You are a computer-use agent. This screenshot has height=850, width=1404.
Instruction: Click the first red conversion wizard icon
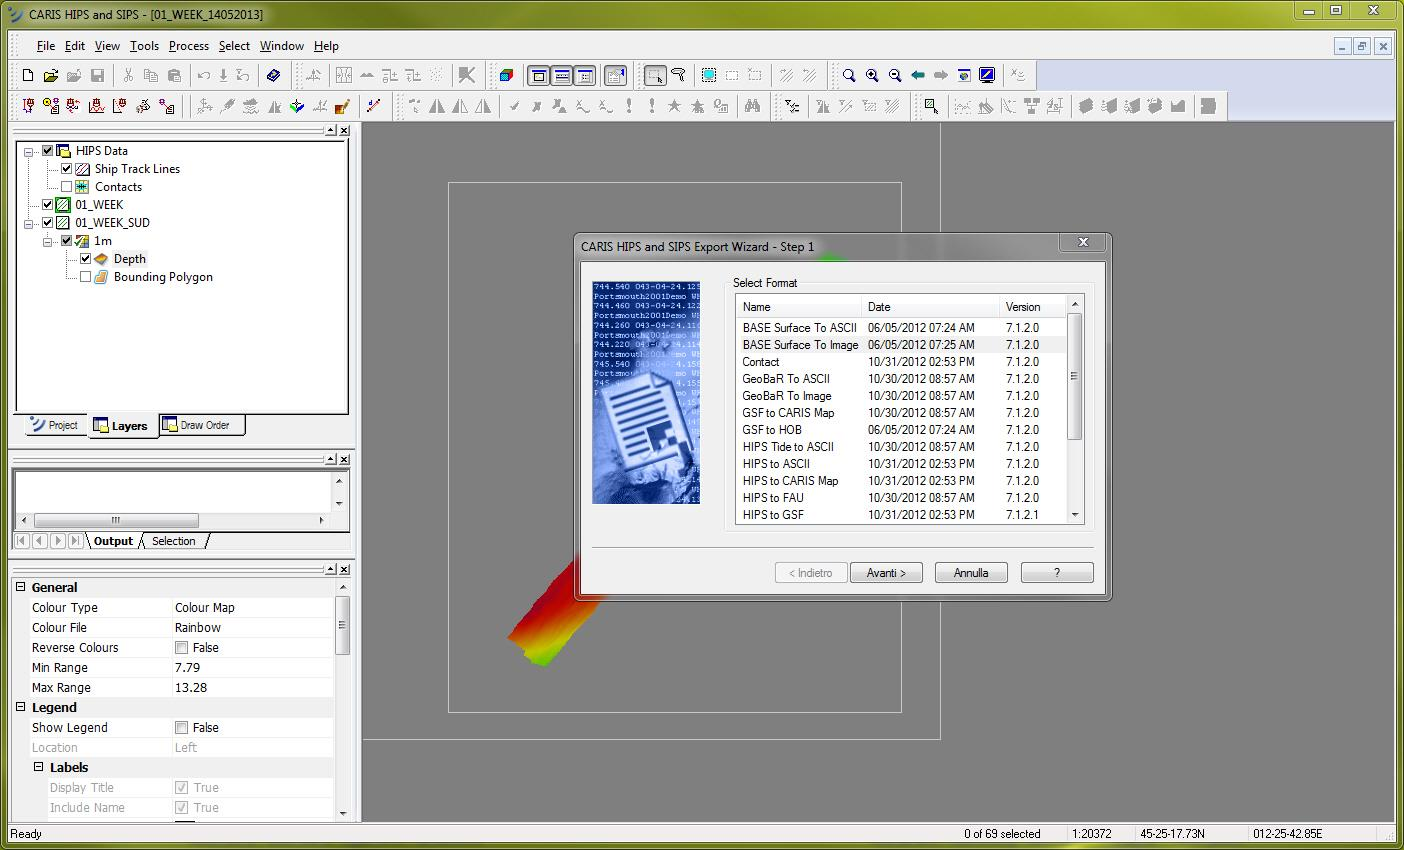(x=28, y=106)
